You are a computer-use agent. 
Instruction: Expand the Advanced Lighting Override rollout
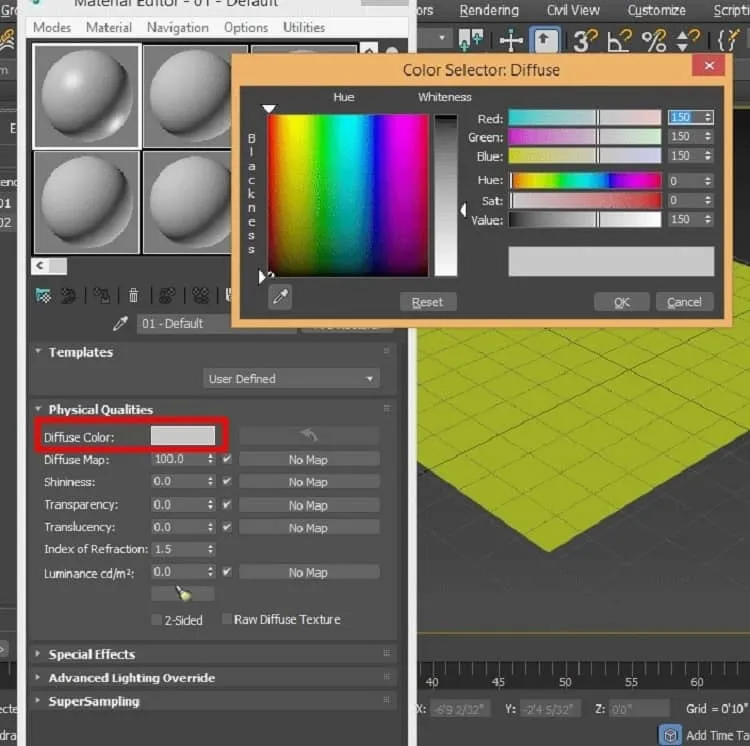tap(132, 678)
